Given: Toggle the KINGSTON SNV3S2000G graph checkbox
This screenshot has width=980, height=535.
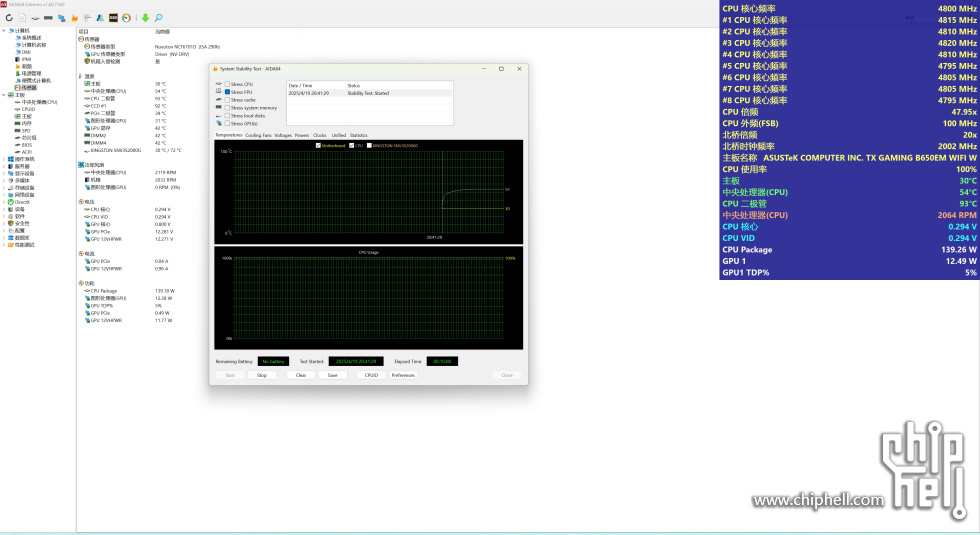Looking at the screenshot, I should pyautogui.click(x=369, y=146).
